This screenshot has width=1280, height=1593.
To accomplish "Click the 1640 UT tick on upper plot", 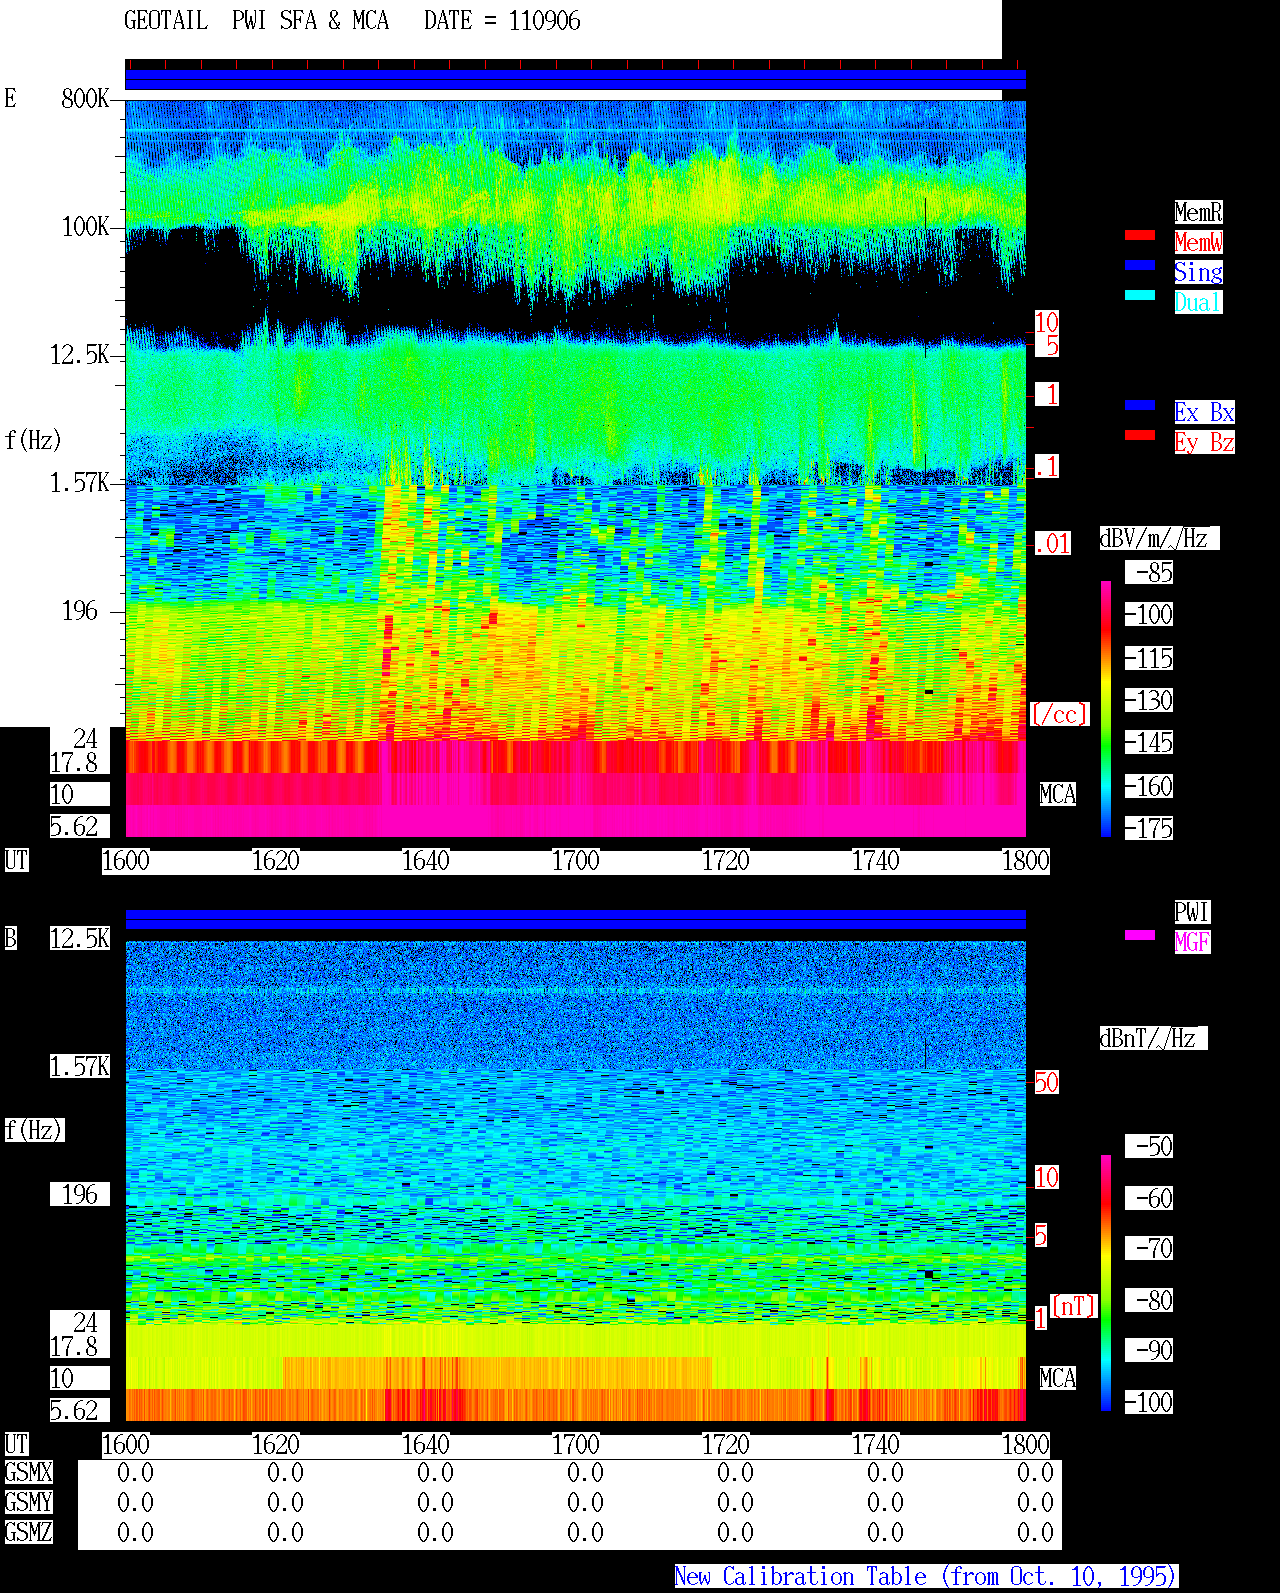I will click(426, 860).
